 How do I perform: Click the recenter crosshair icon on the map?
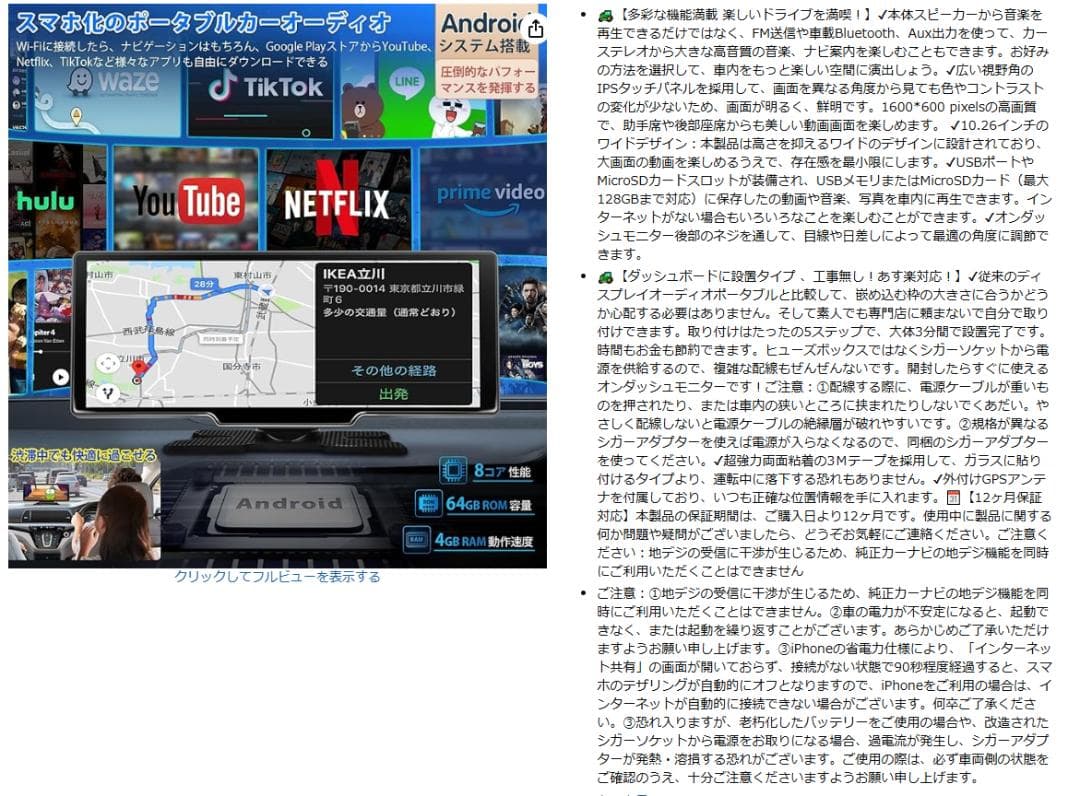tap(107, 363)
